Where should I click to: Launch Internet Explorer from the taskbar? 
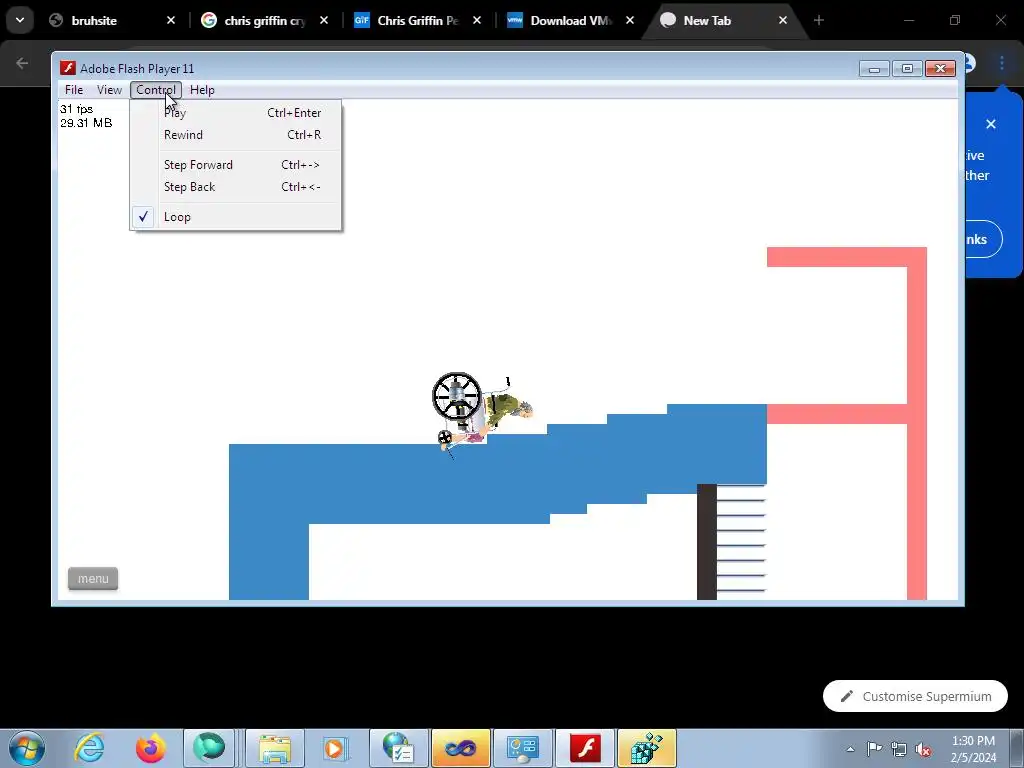click(89, 748)
